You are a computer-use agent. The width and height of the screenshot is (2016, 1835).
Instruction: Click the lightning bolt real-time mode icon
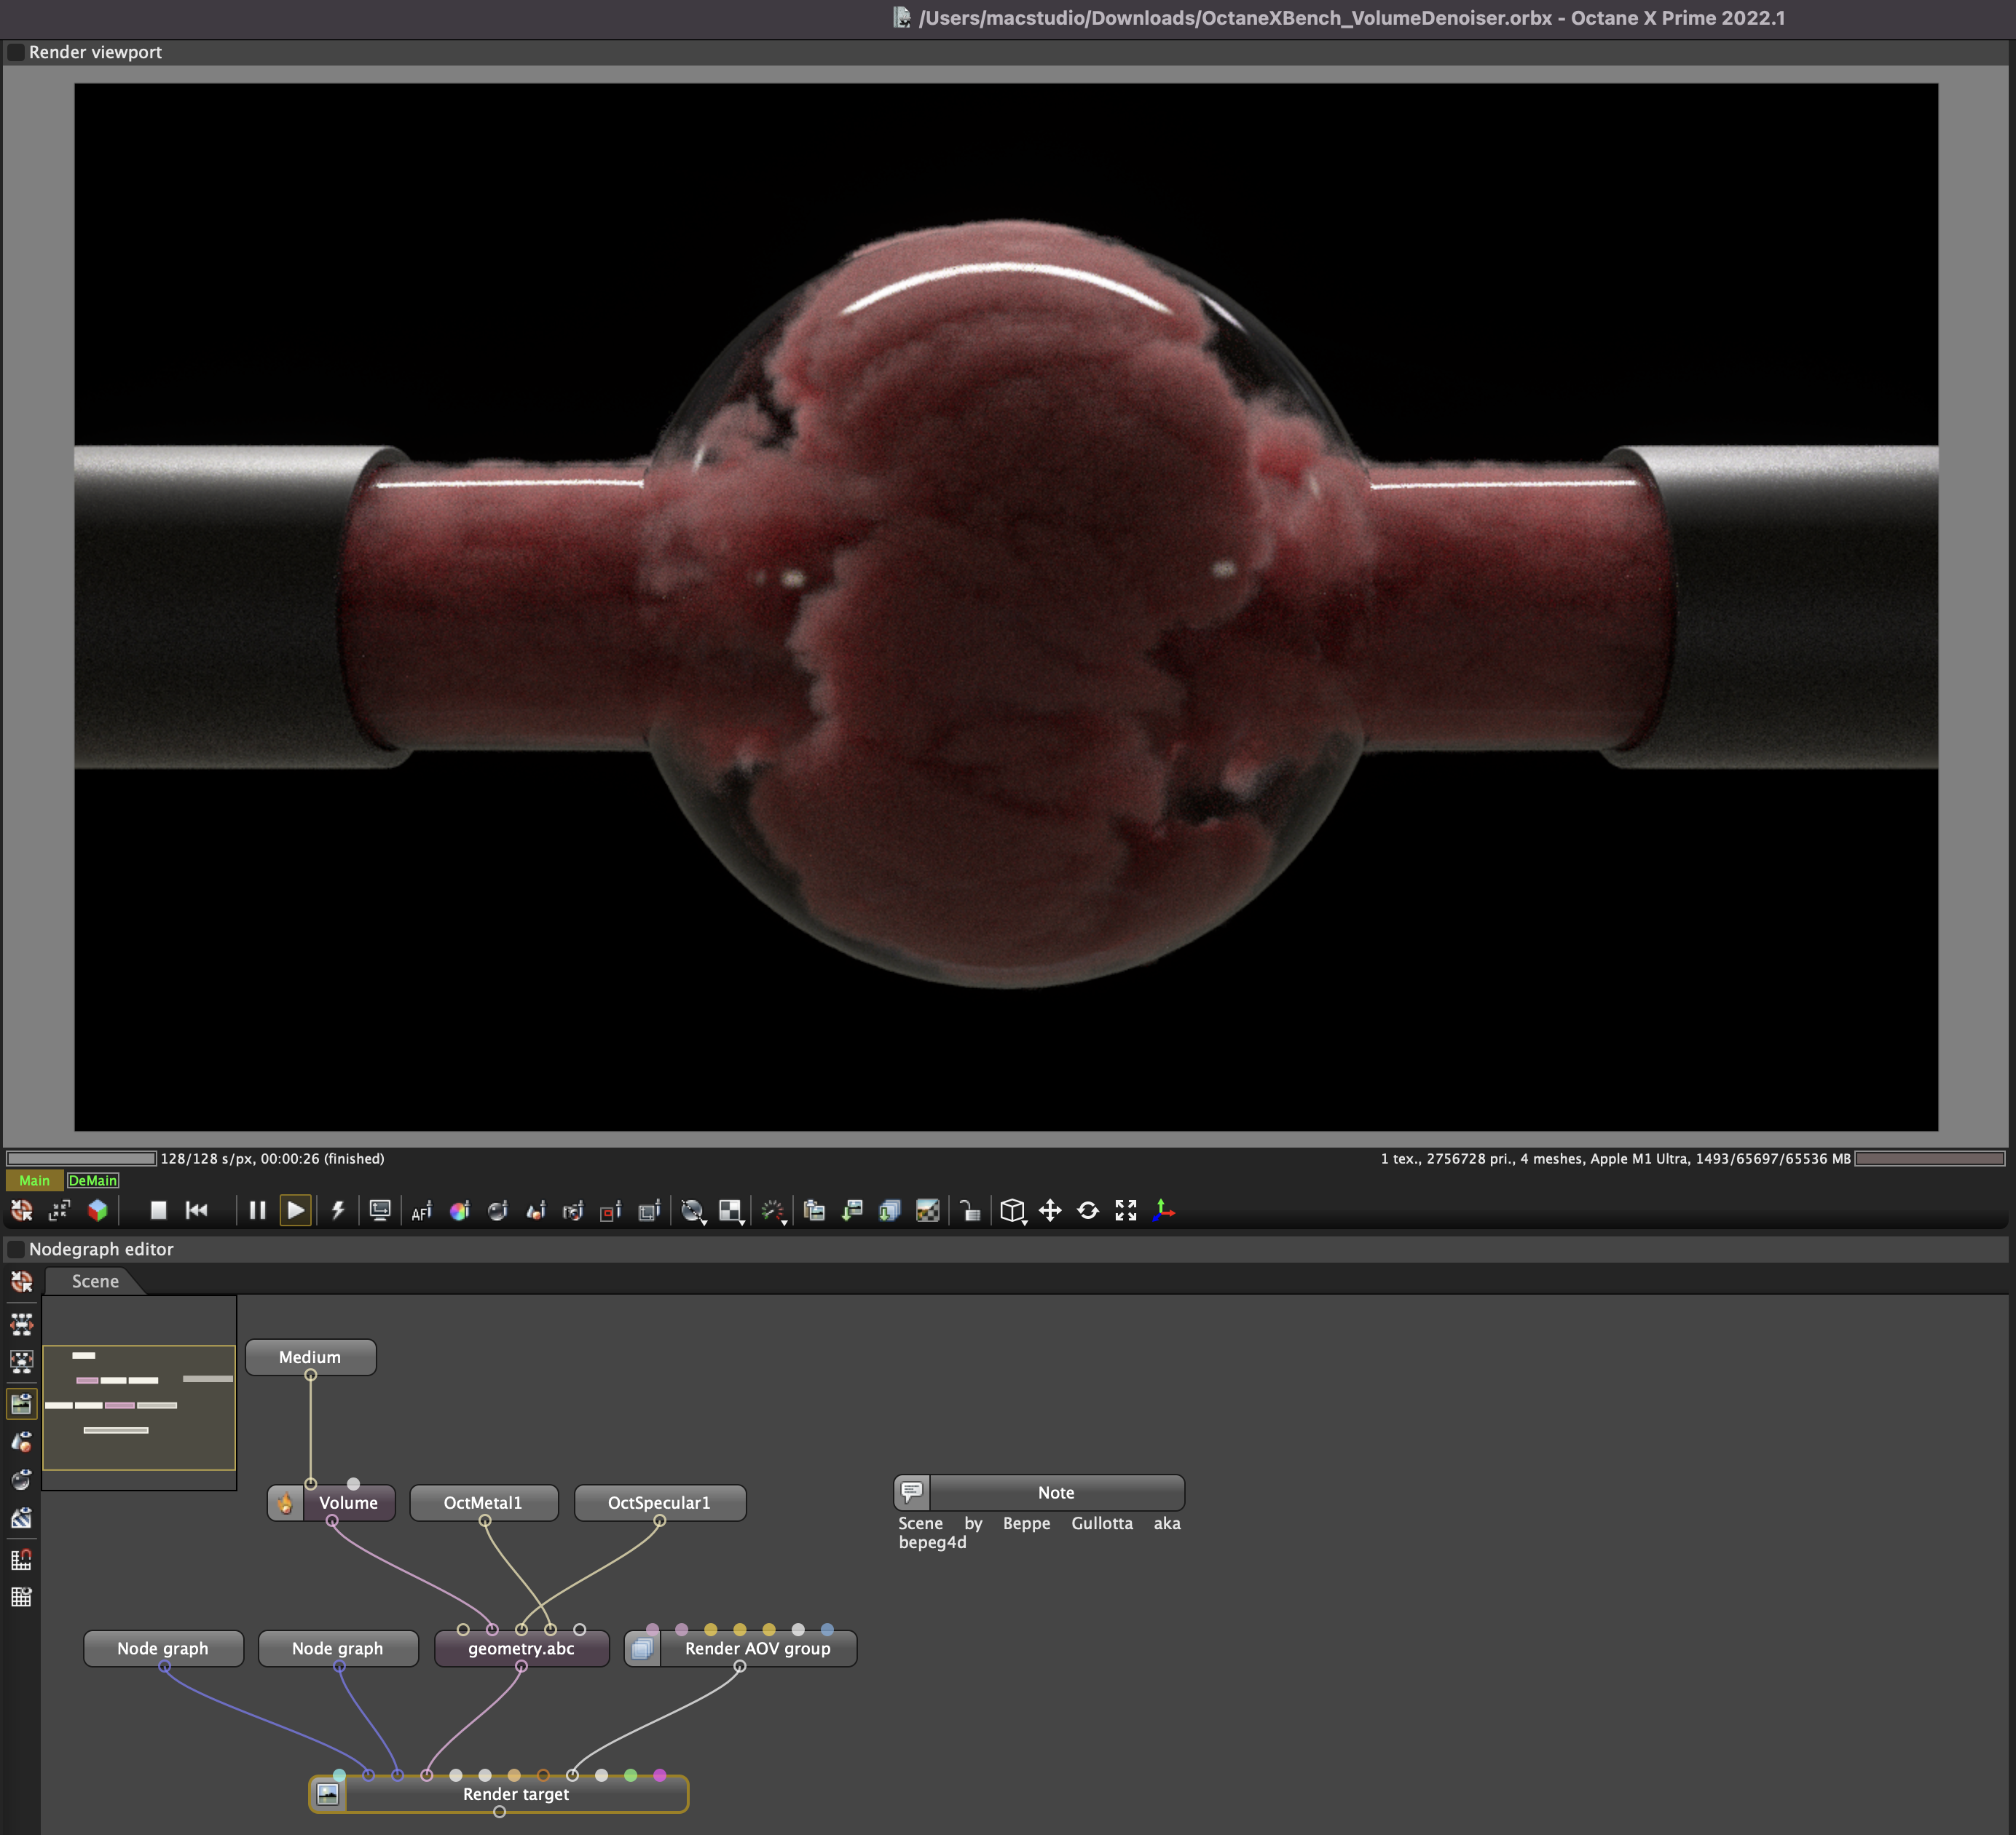(338, 1211)
